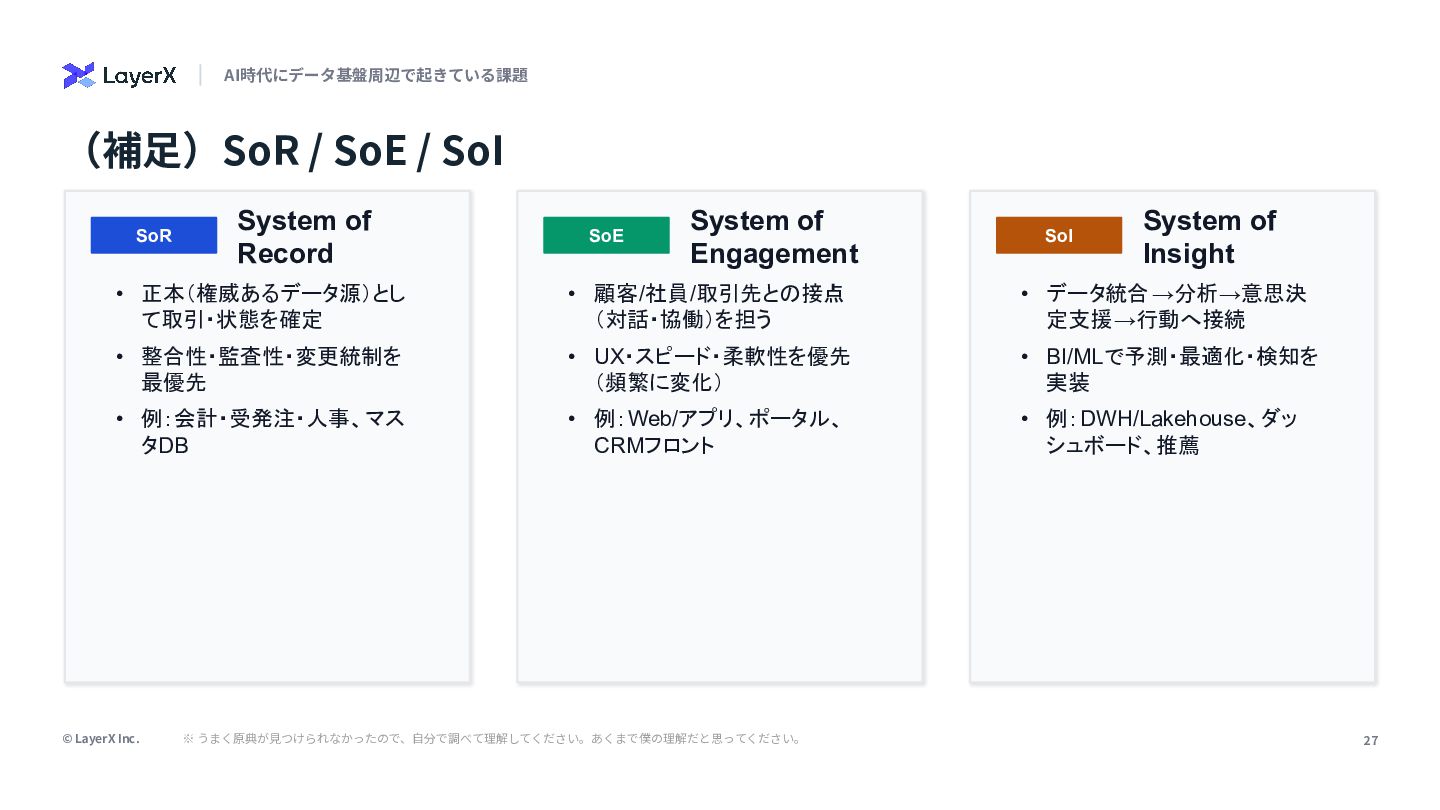The height and width of the screenshot is (810, 1440).
Task: Click the main title SoR / SoE / SoI
Action: point(288,151)
